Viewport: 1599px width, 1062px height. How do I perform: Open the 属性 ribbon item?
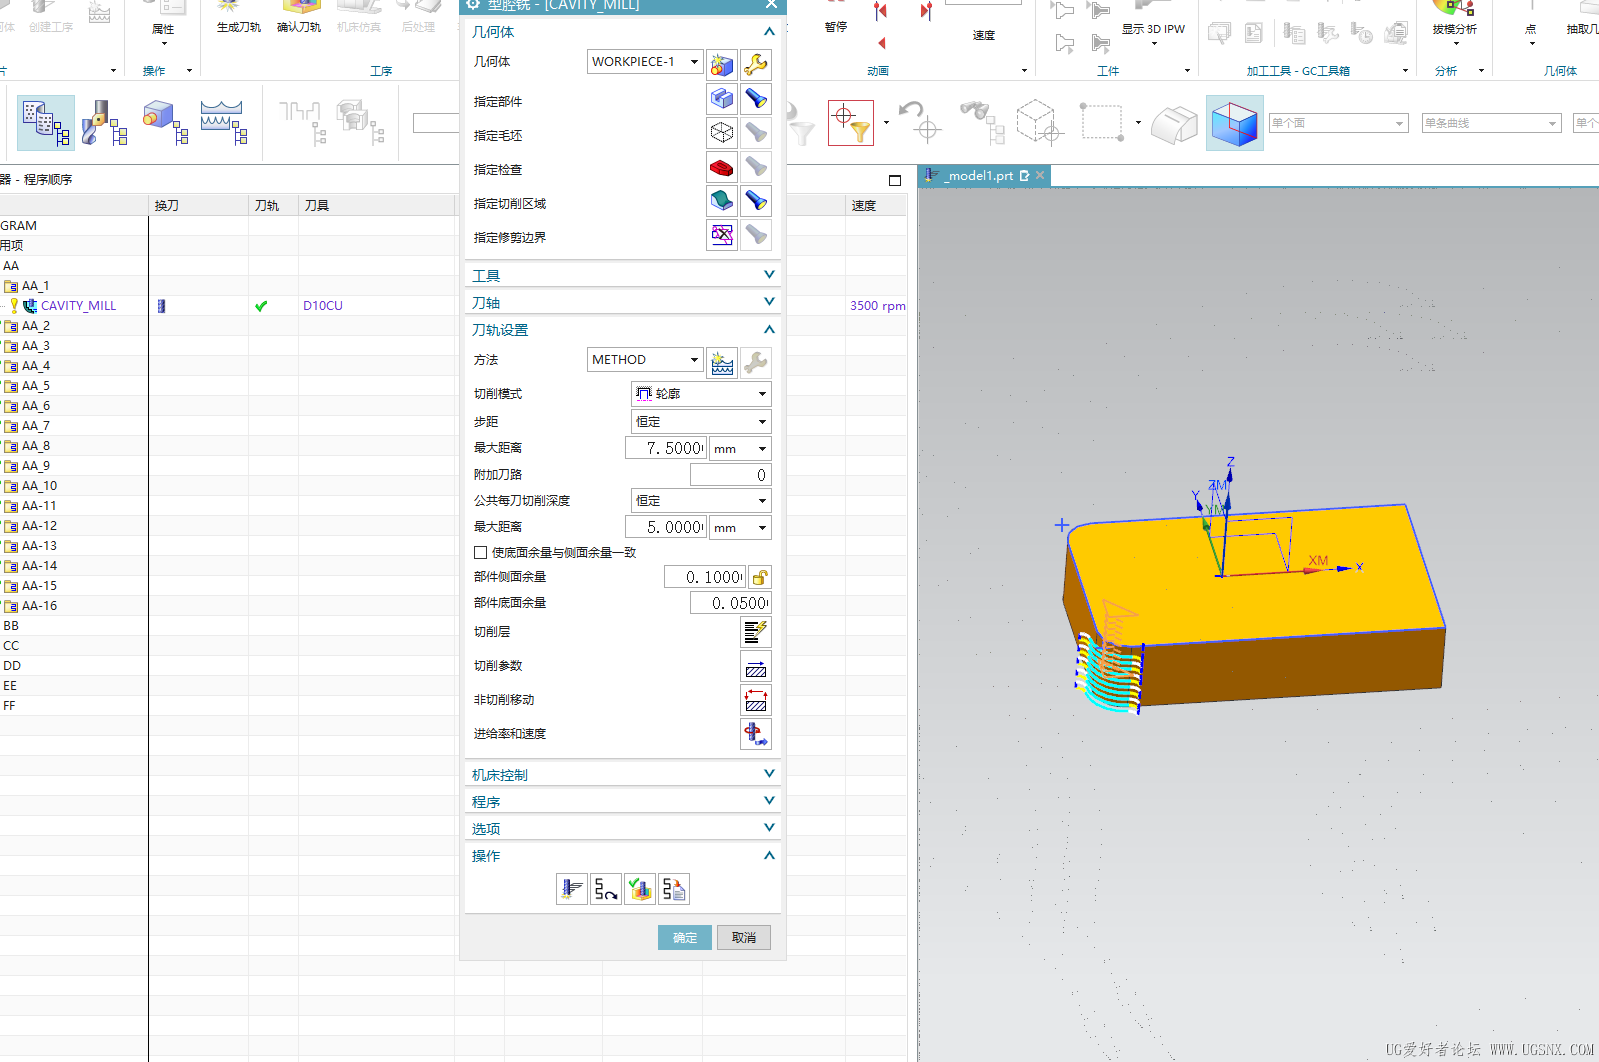coord(163,22)
